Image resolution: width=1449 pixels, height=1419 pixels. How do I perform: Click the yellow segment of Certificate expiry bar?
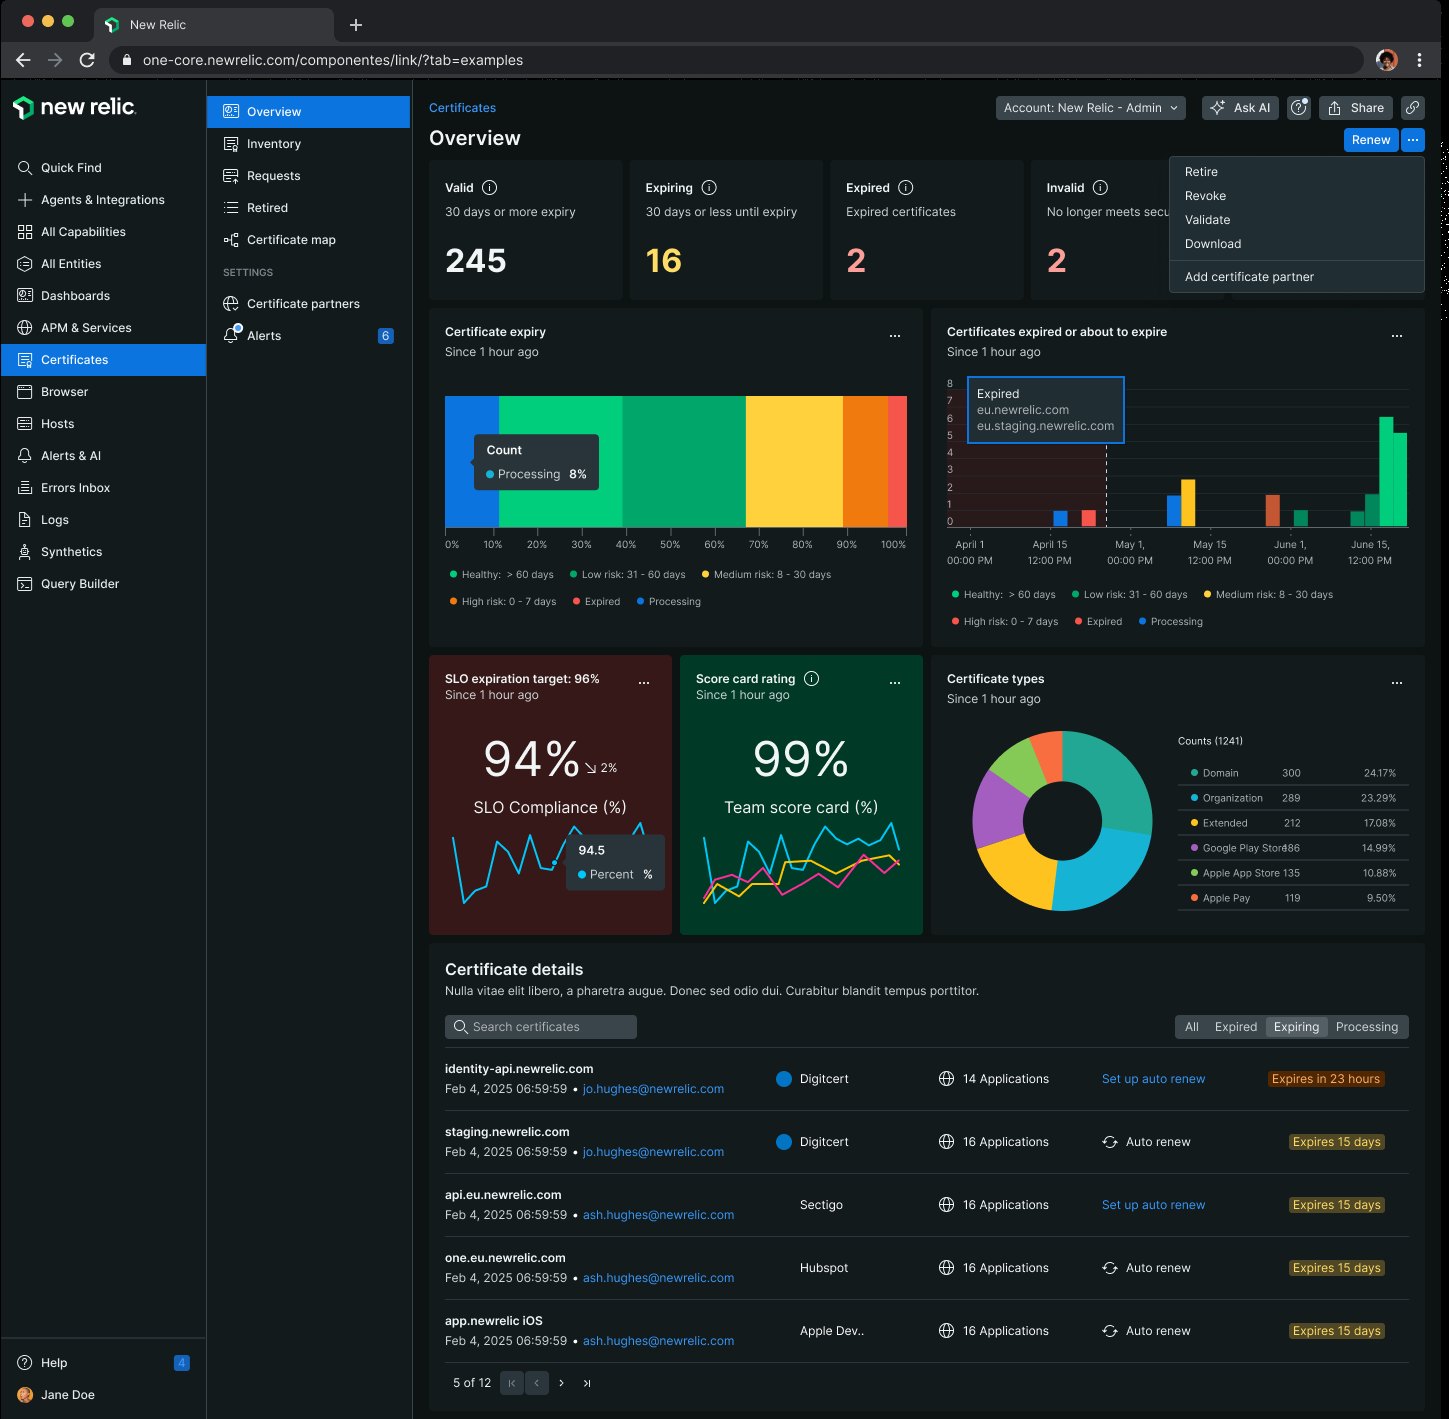coord(794,461)
